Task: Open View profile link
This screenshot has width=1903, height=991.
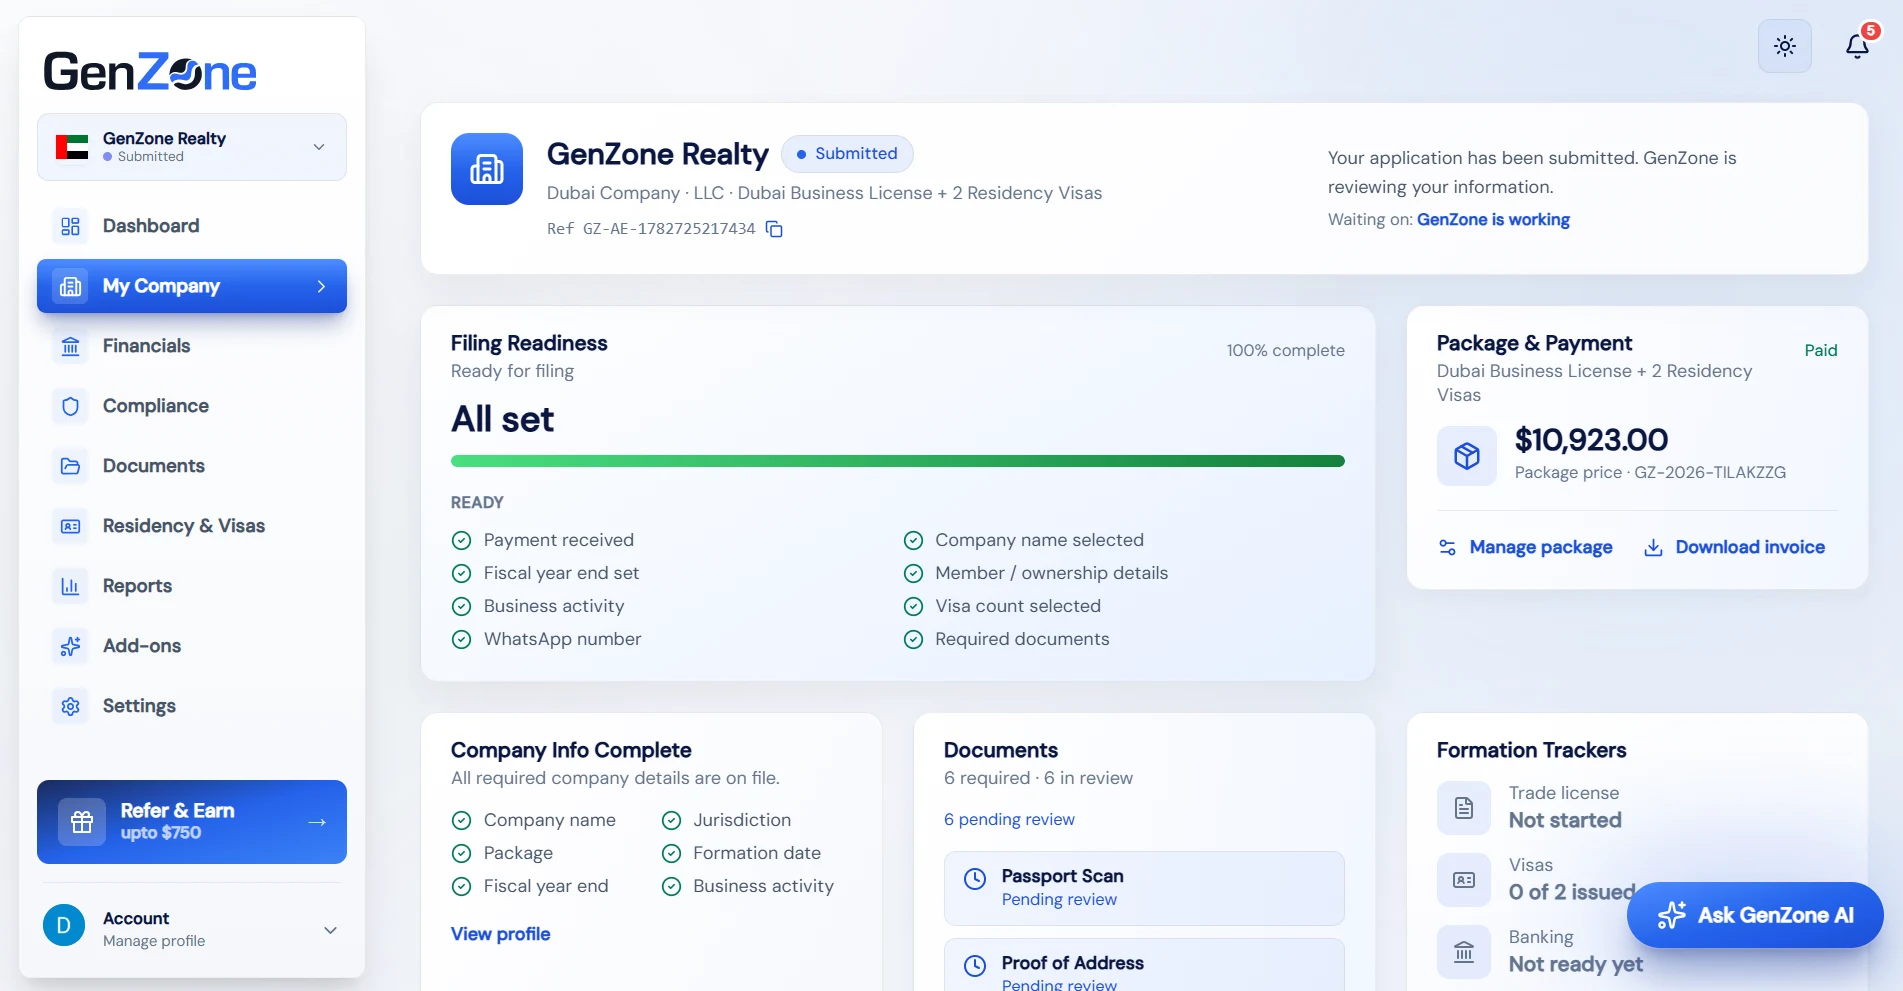Action: [x=500, y=934]
